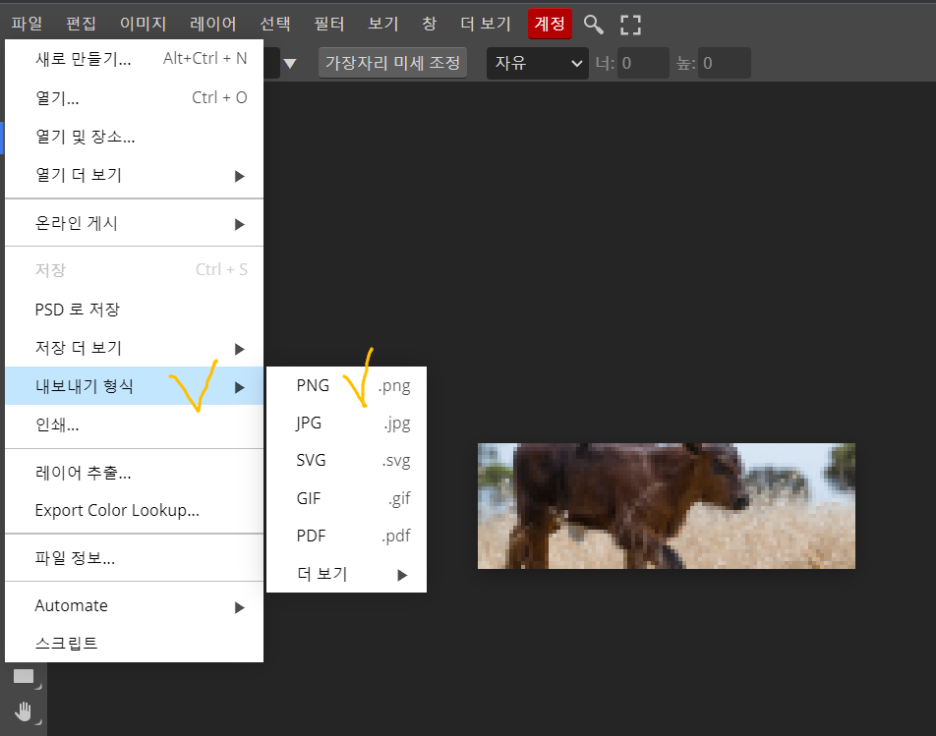
Task: Open the 창 menu
Action: click(429, 24)
